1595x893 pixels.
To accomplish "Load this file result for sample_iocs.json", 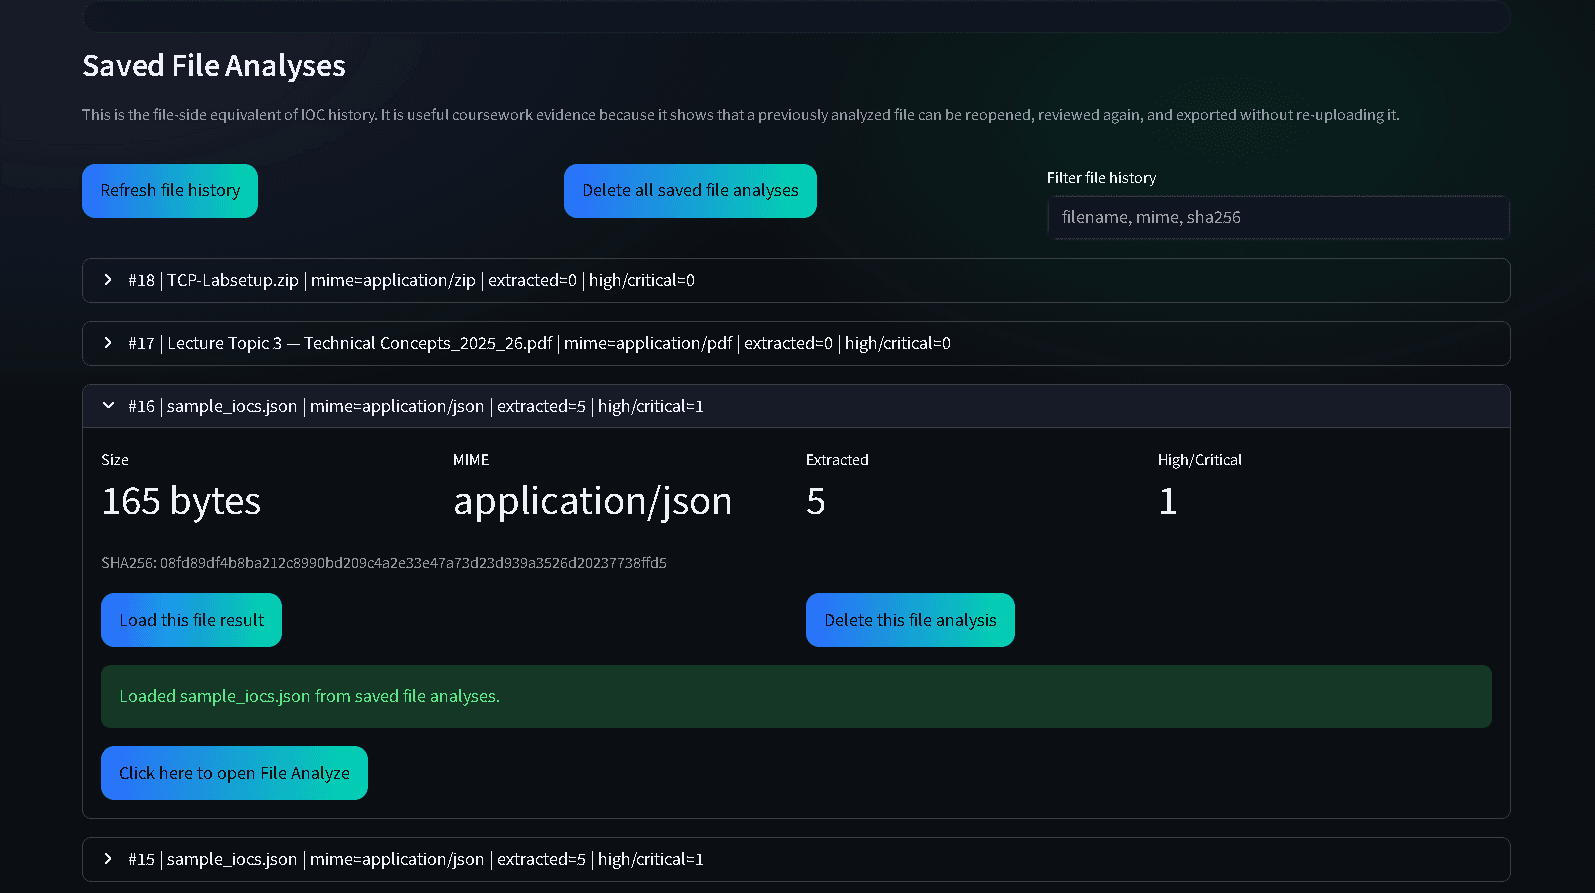I will click(x=191, y=620).
